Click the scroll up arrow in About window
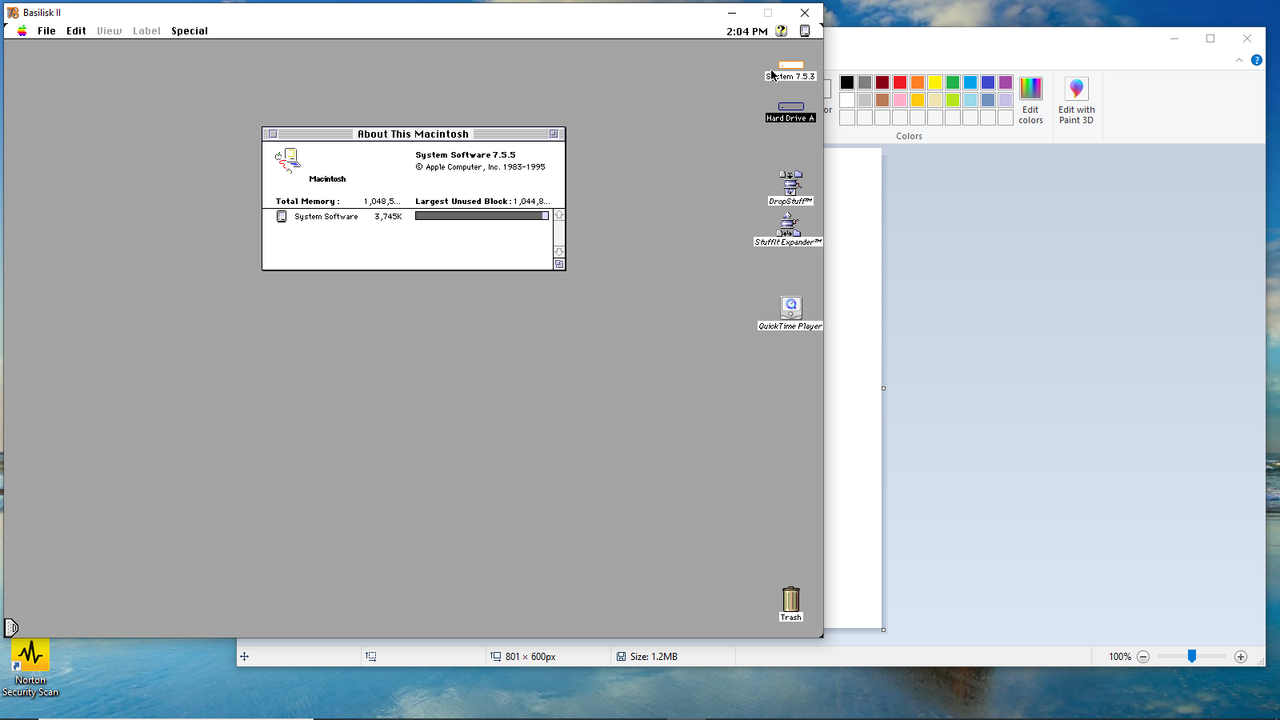Screen dimensions: 1280x720 click(559, 215)
